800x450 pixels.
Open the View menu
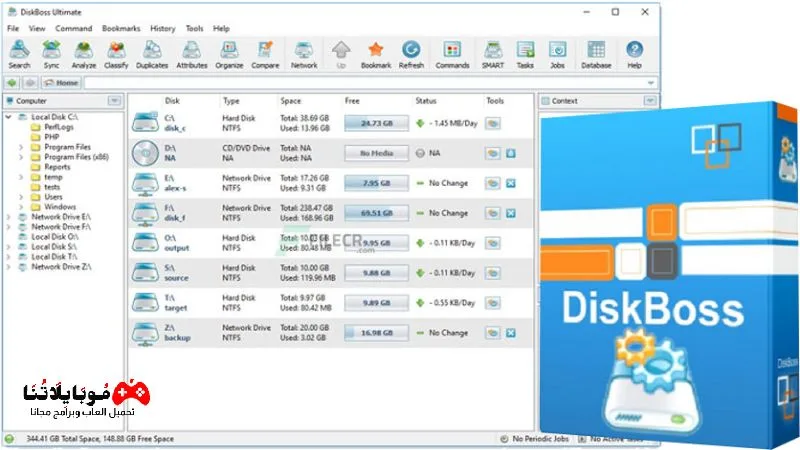(x=37, y=29)
